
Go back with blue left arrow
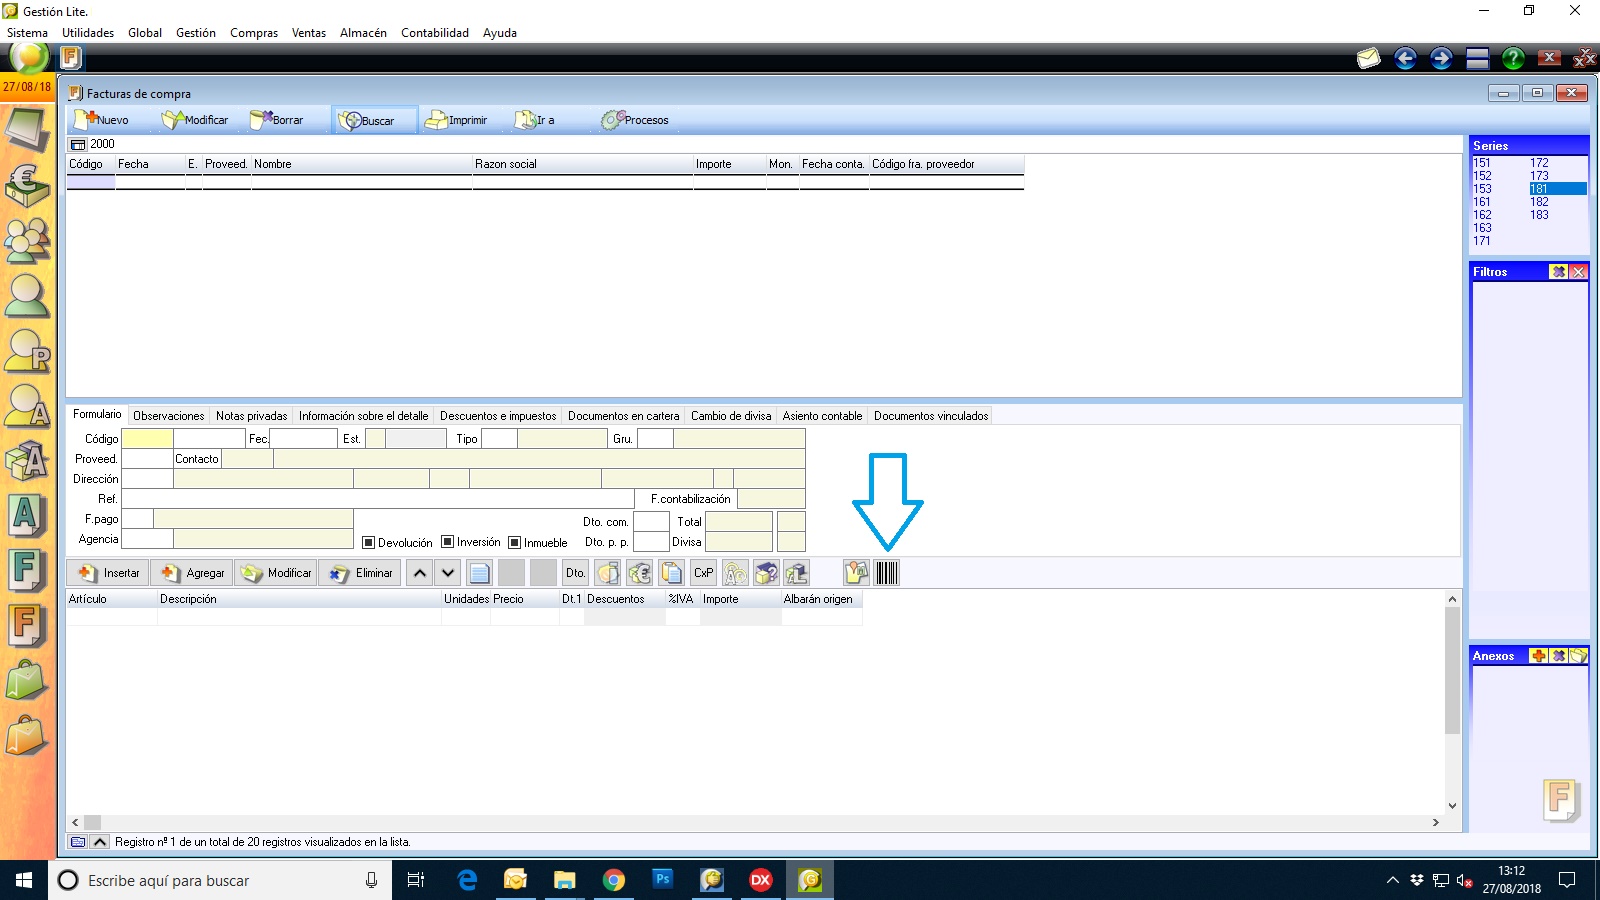click(x=1405, y=59)
